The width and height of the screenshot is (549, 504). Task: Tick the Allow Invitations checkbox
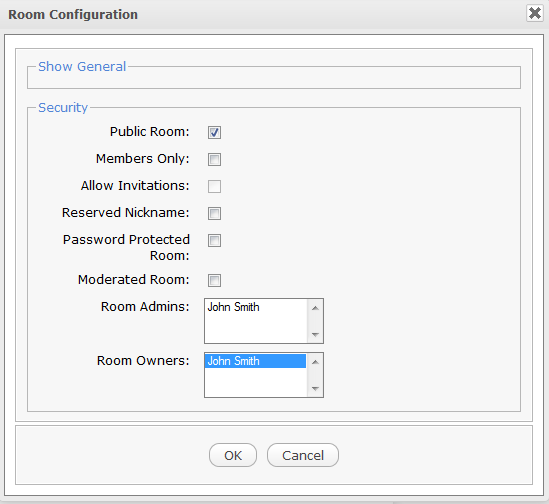coord(214,186)
